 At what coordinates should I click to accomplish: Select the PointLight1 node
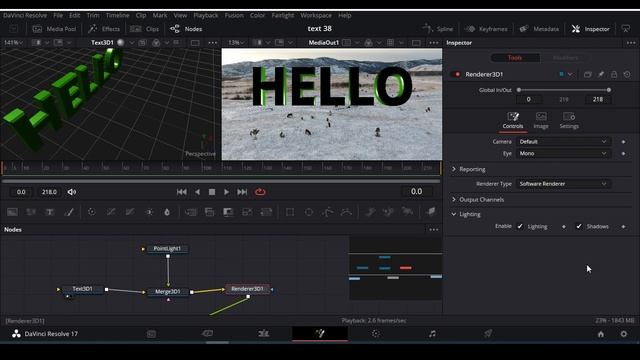[x=167, y=249]
